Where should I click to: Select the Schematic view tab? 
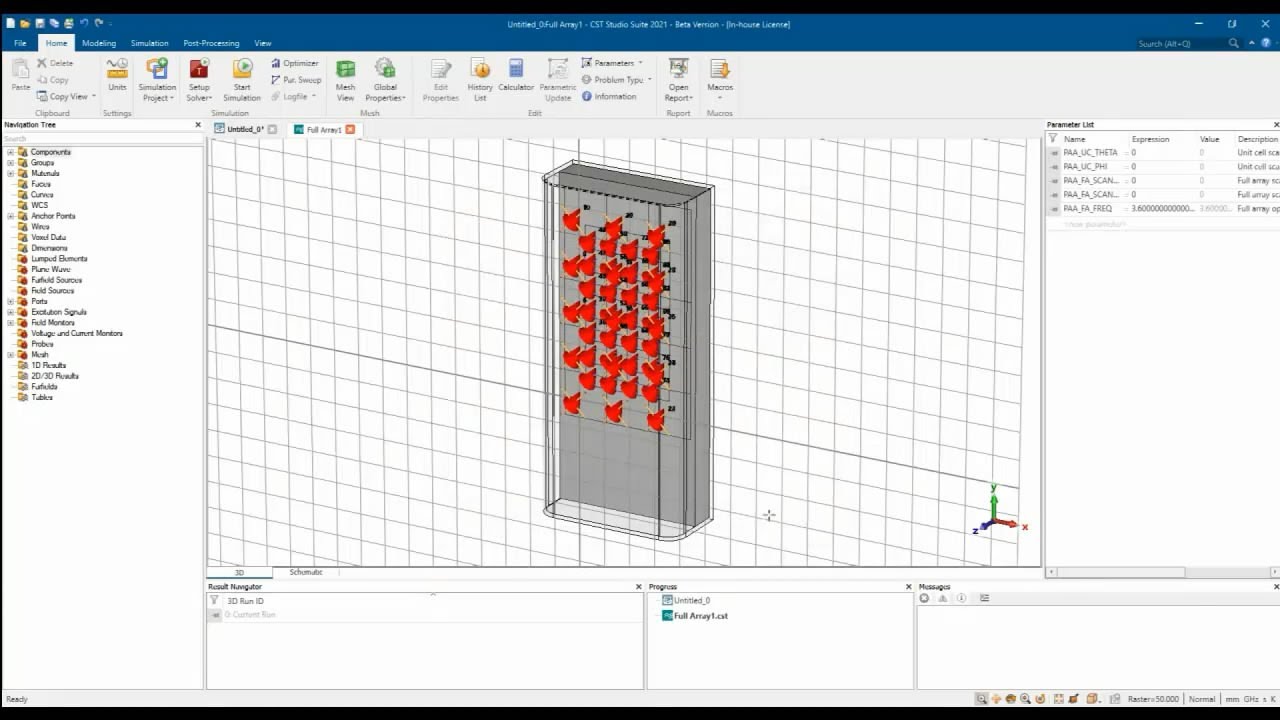[x=306, y=572]
